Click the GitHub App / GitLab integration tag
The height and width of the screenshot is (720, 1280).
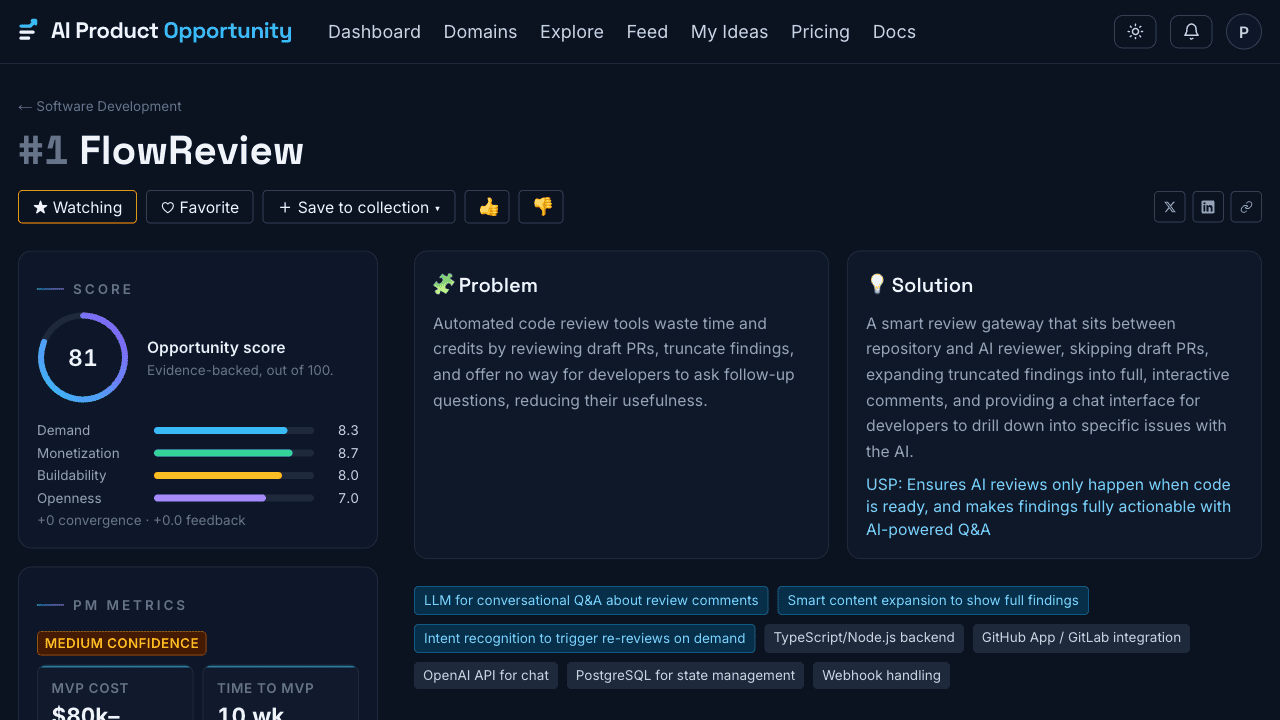1081,638
